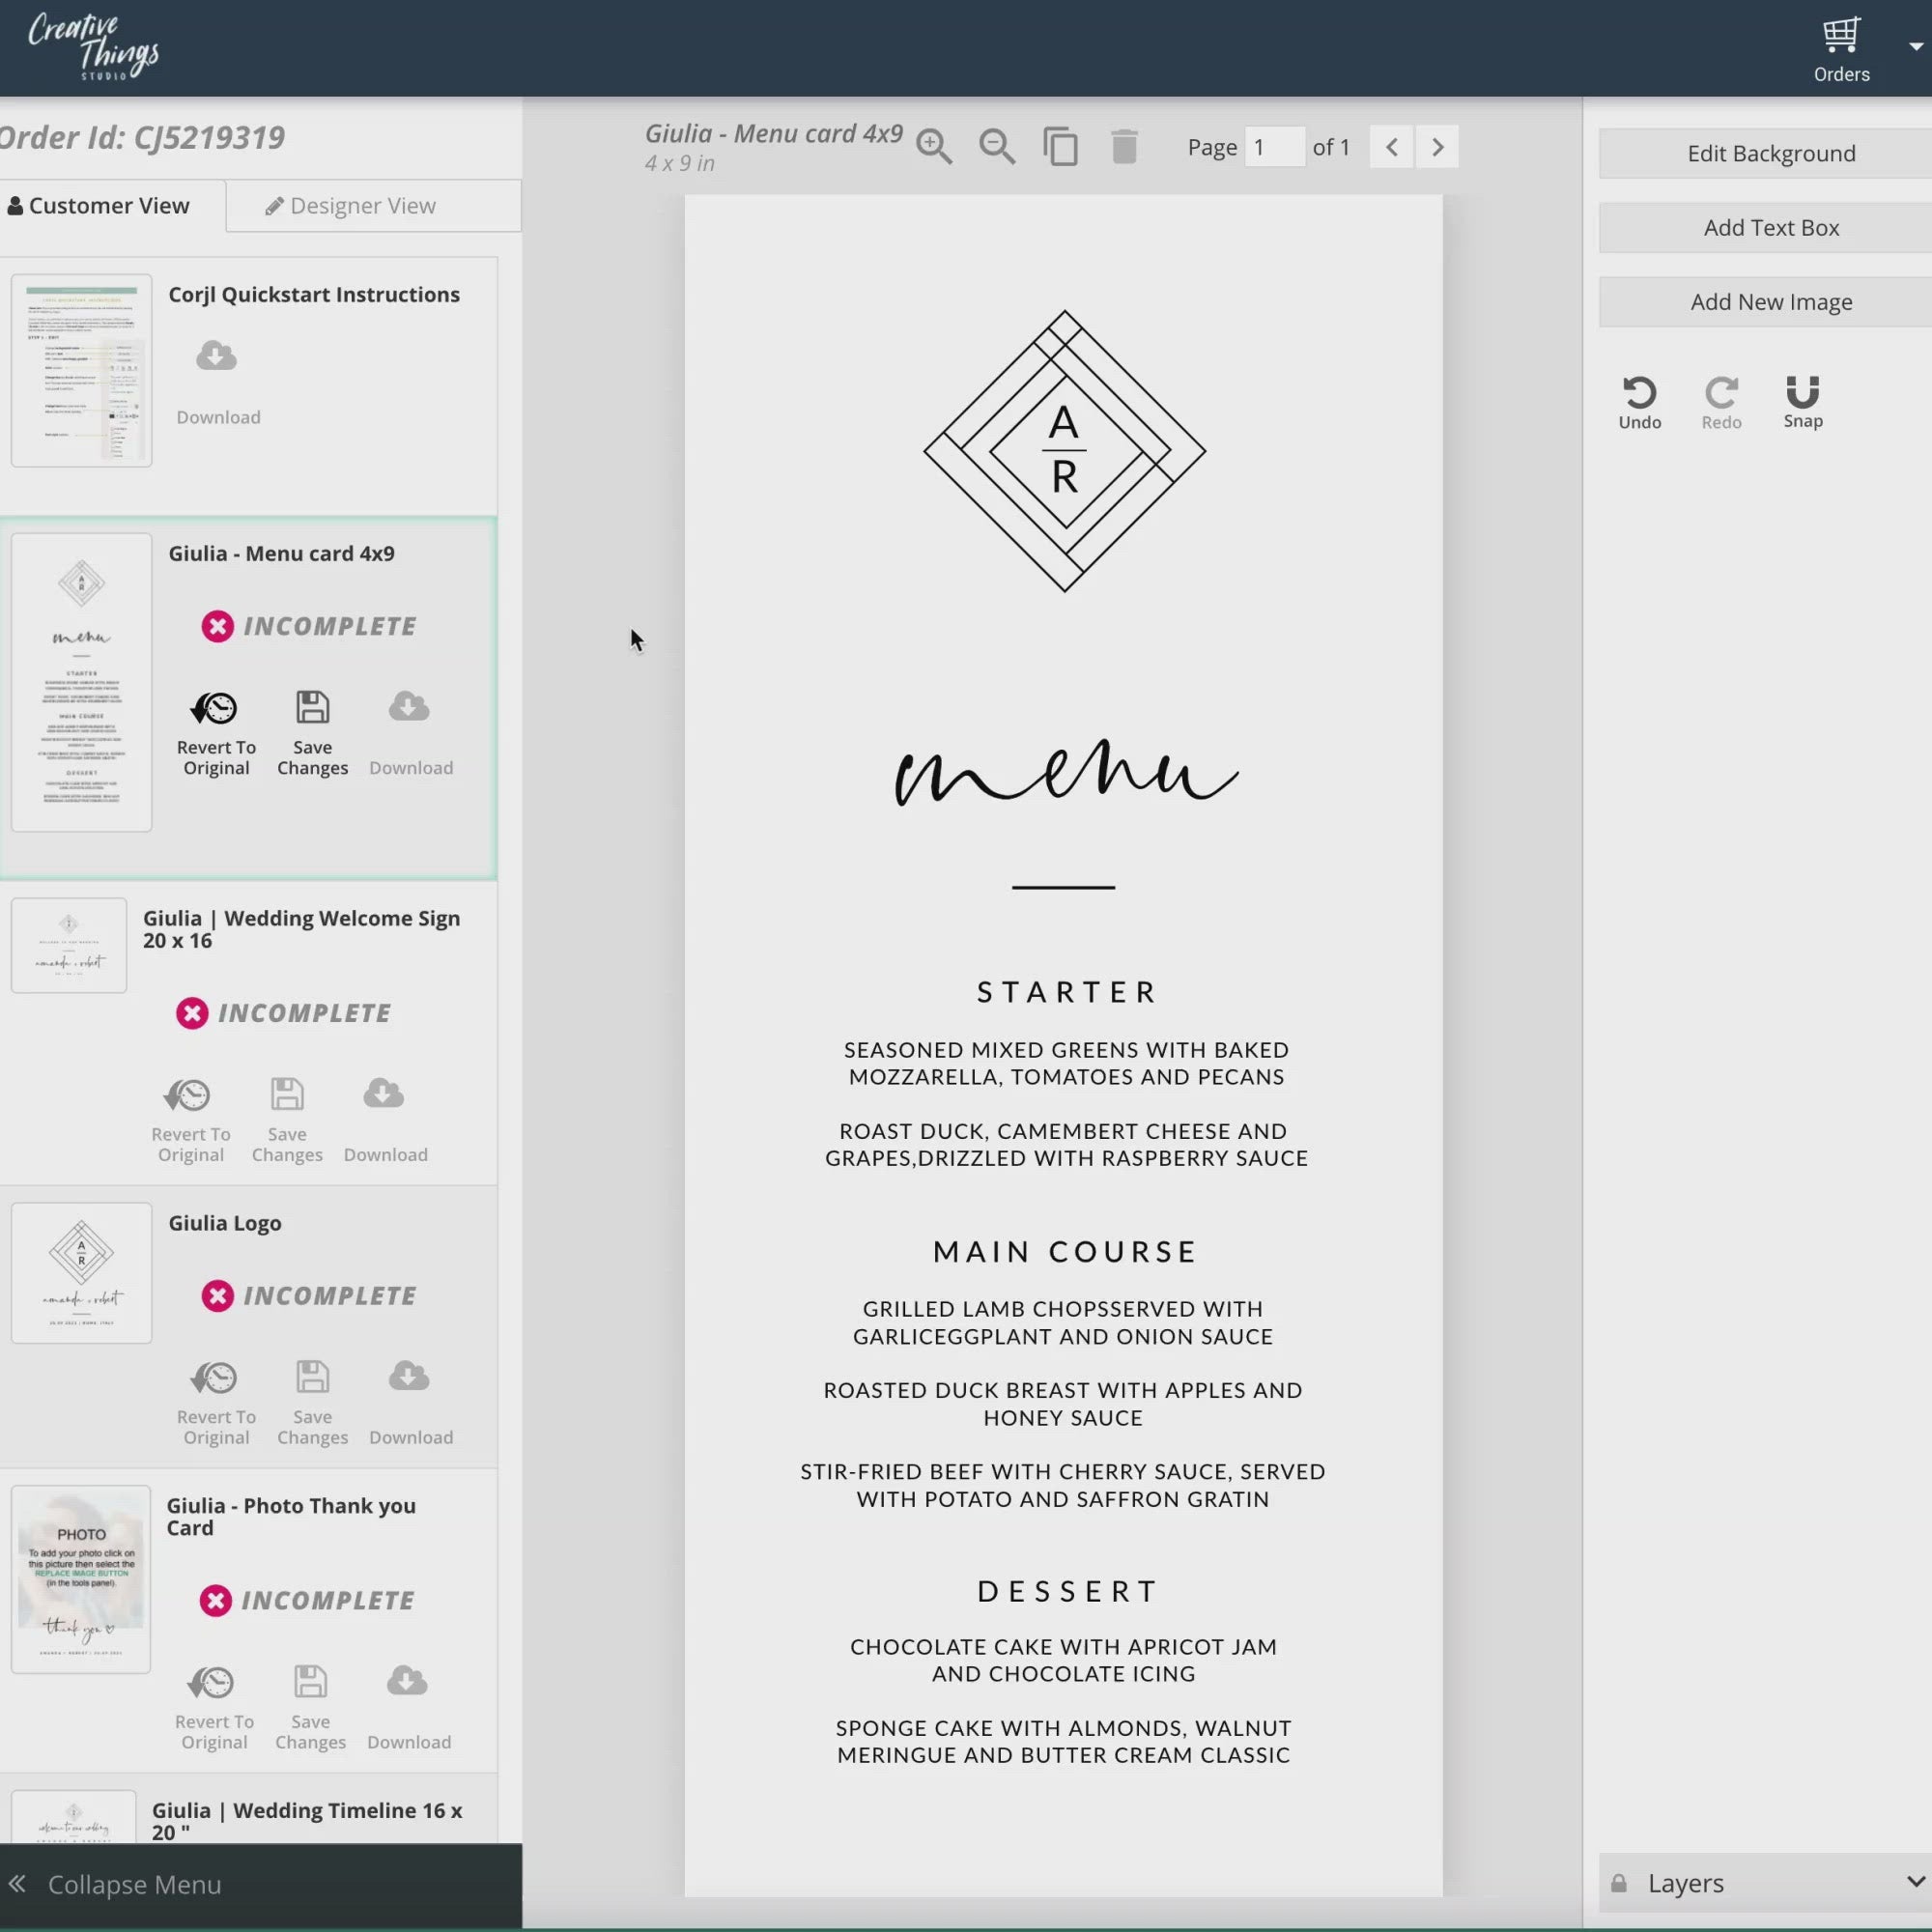Zoom out of the menu card

997,146
